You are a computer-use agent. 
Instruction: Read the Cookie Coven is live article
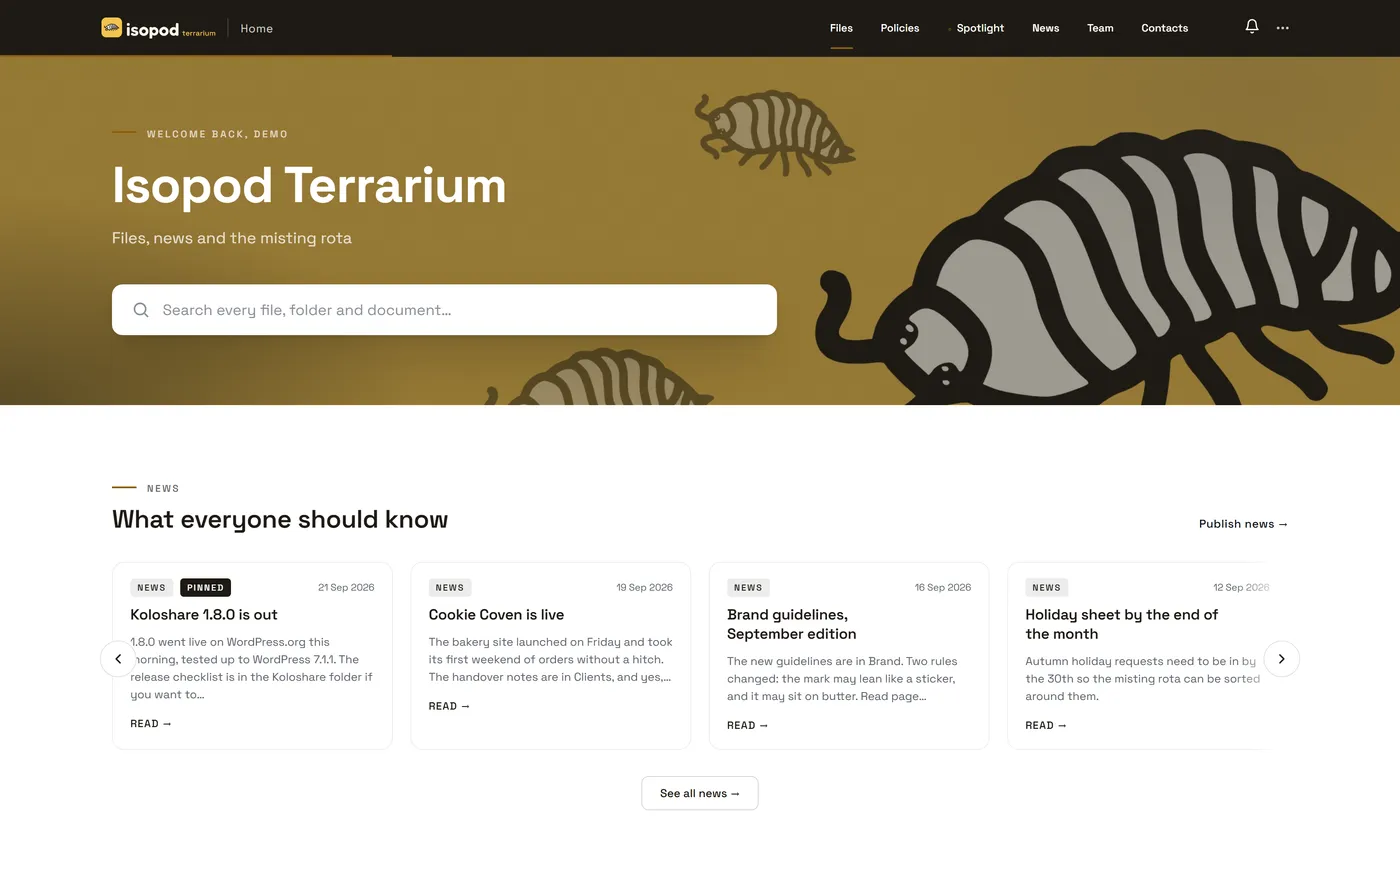pos(449,706)
